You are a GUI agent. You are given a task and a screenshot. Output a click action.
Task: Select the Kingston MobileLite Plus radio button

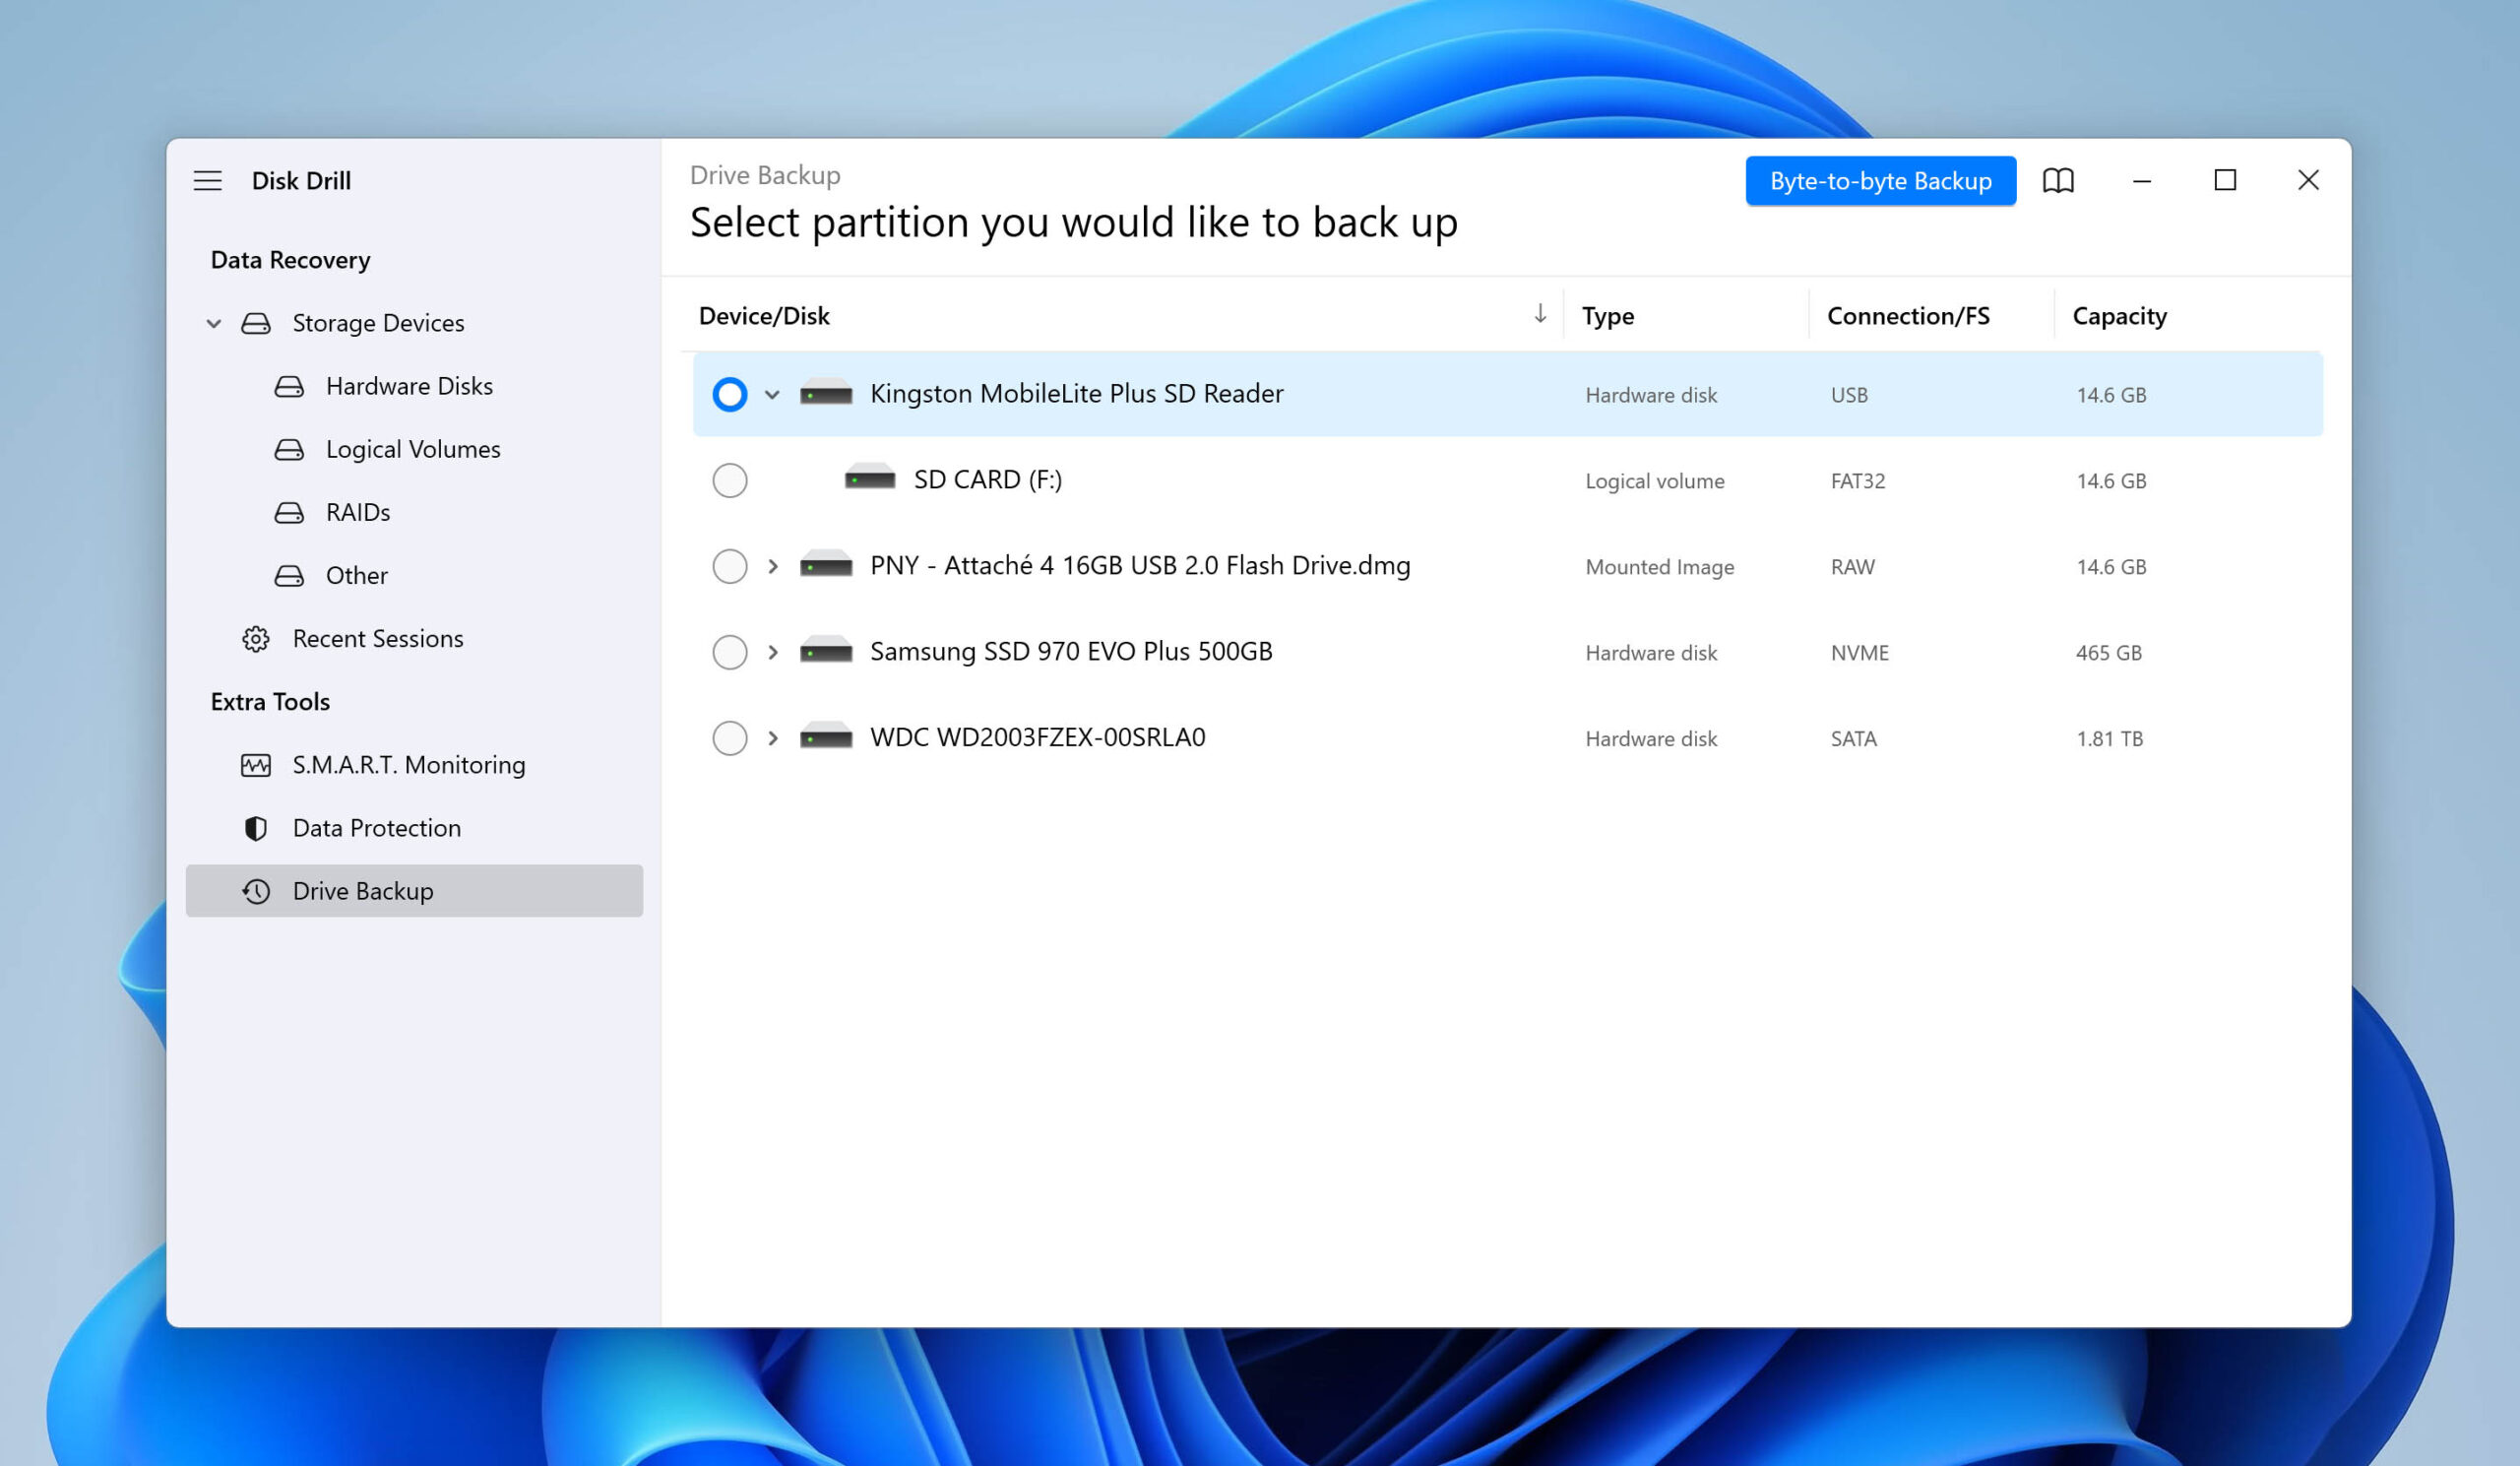[730, 394]
